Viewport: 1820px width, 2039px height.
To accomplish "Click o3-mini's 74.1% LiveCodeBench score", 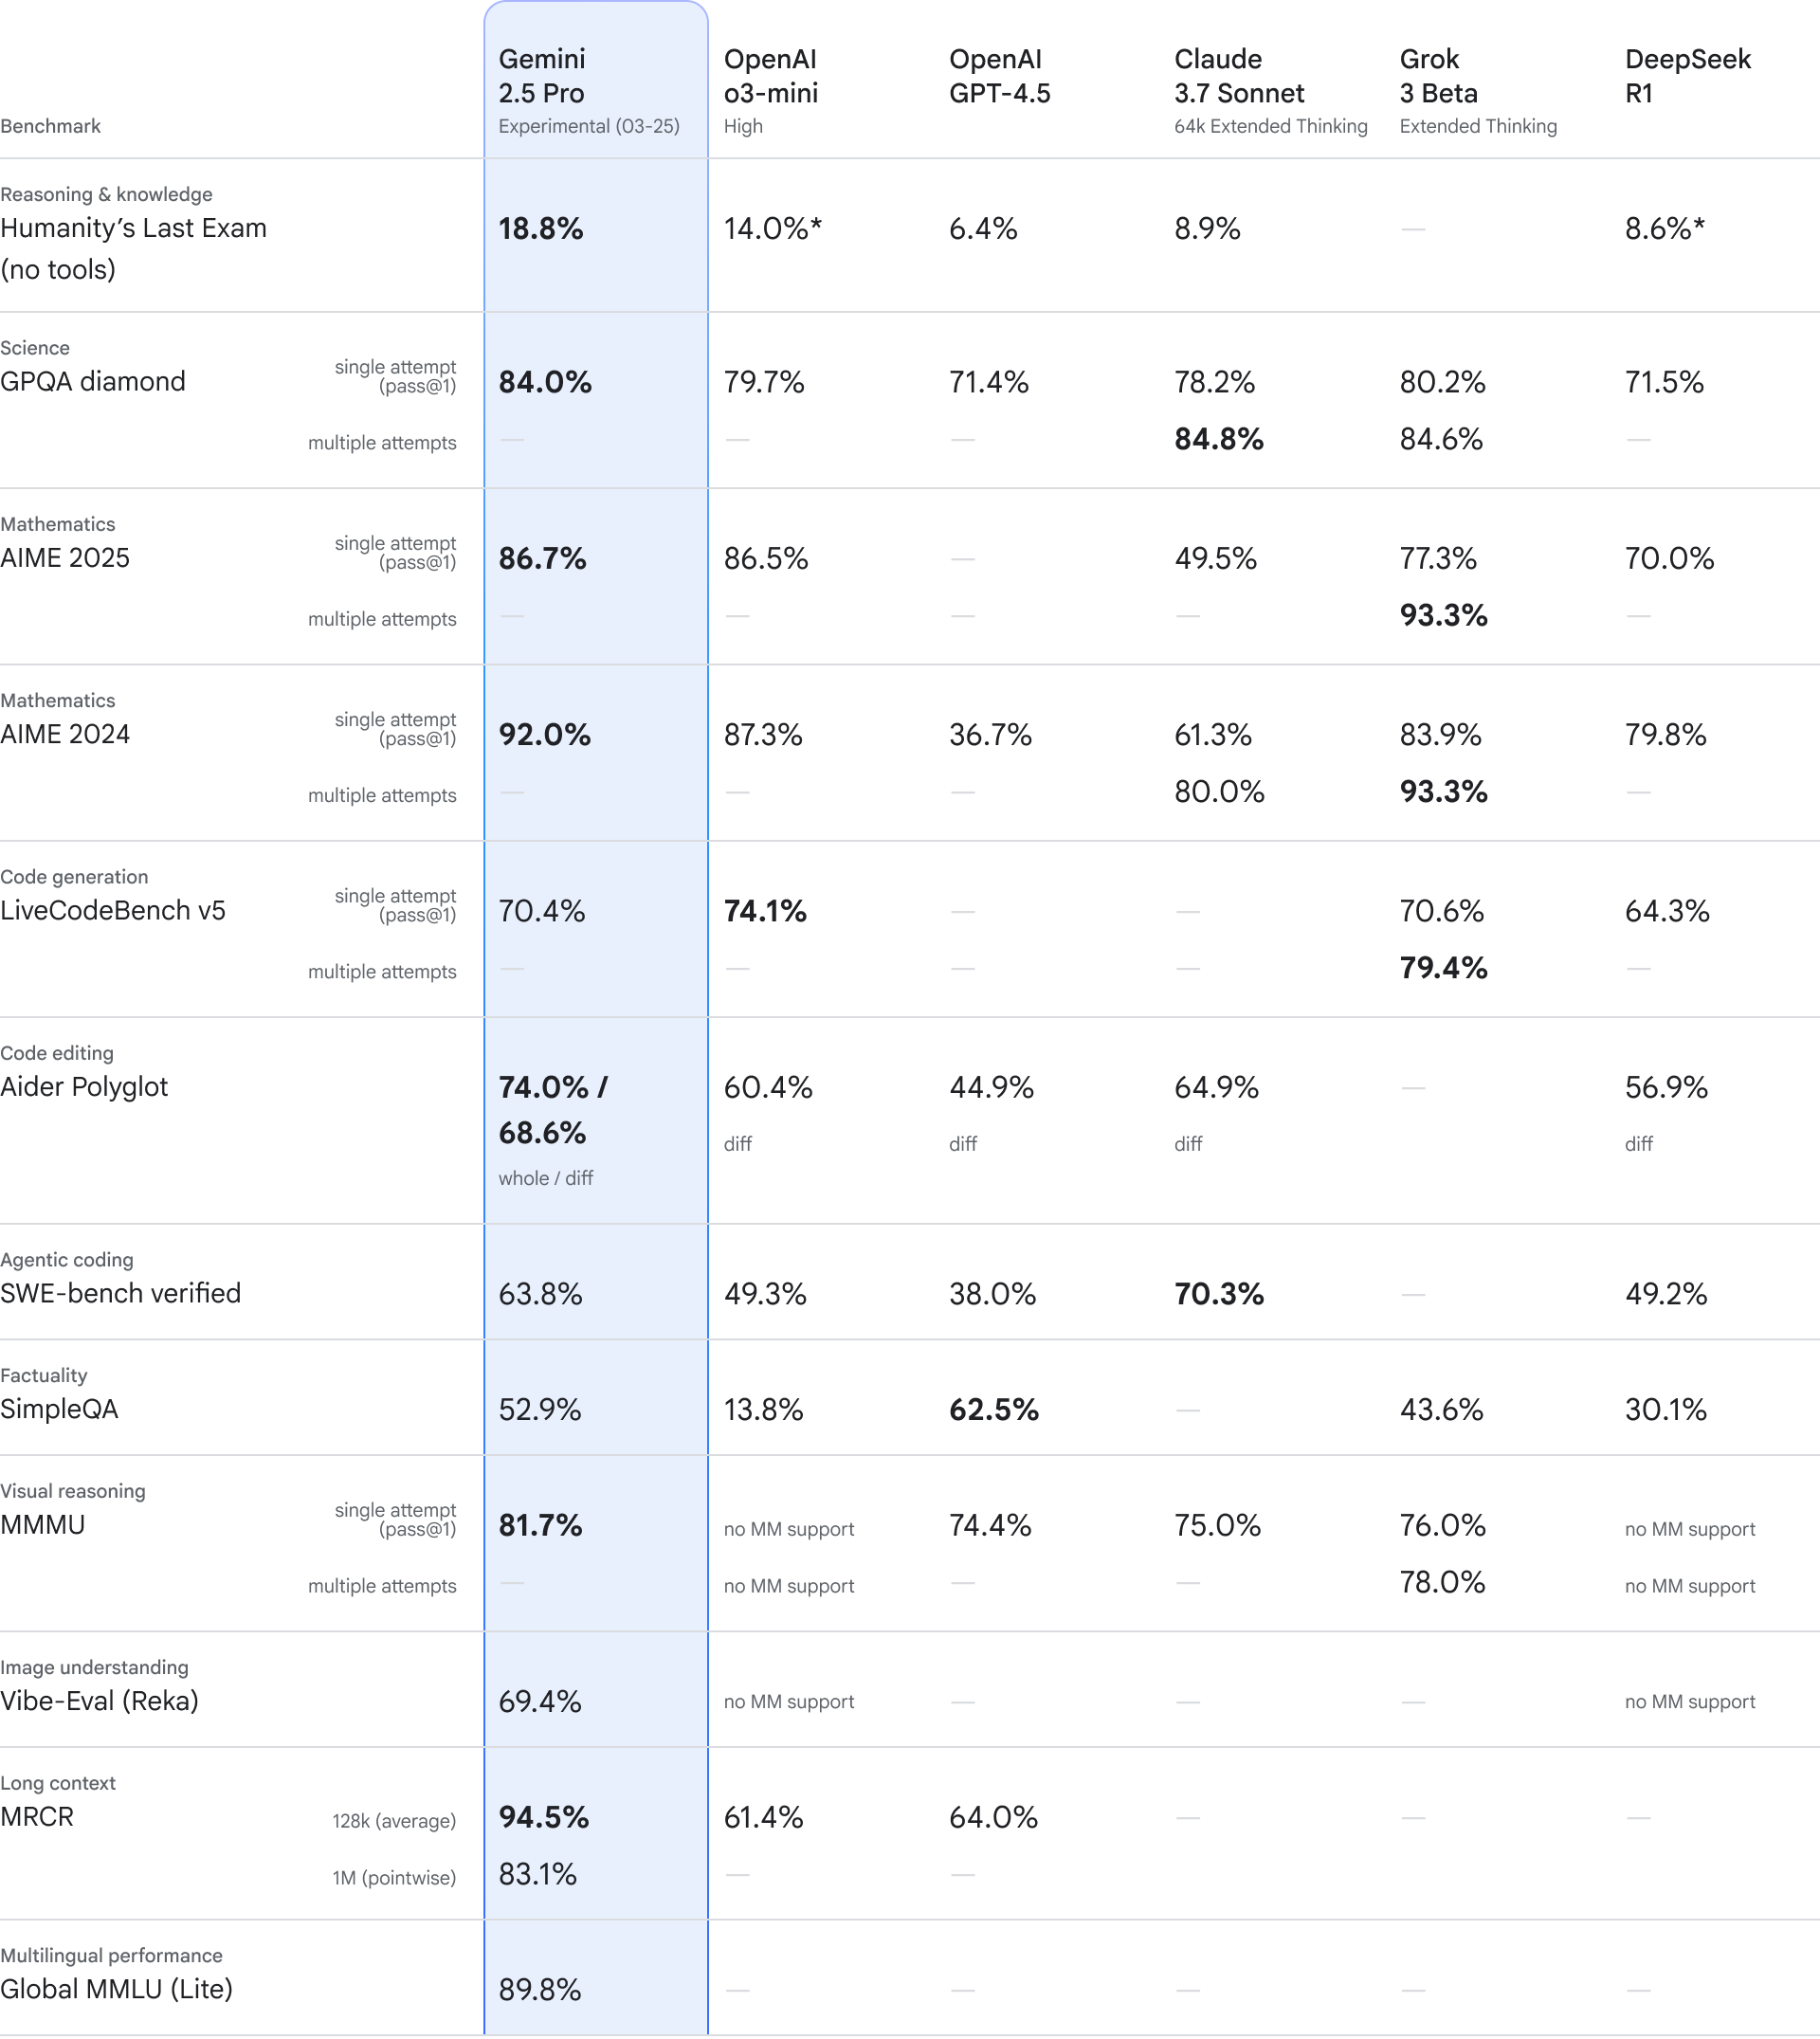I will [x=765, y=911].
